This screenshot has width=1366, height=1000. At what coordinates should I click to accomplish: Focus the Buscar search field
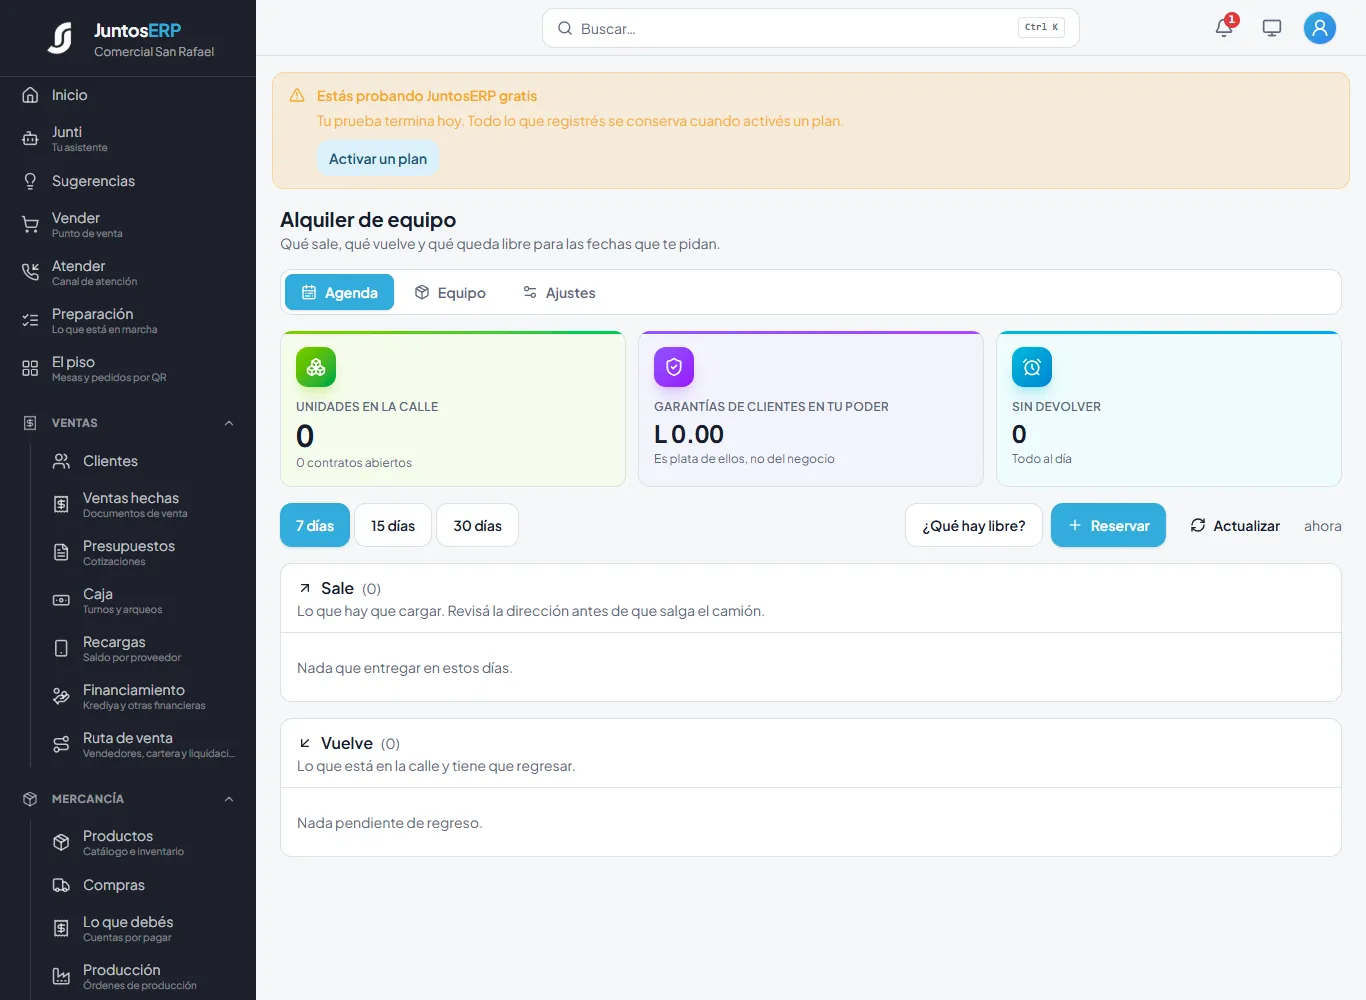click(x=811, y=28)
